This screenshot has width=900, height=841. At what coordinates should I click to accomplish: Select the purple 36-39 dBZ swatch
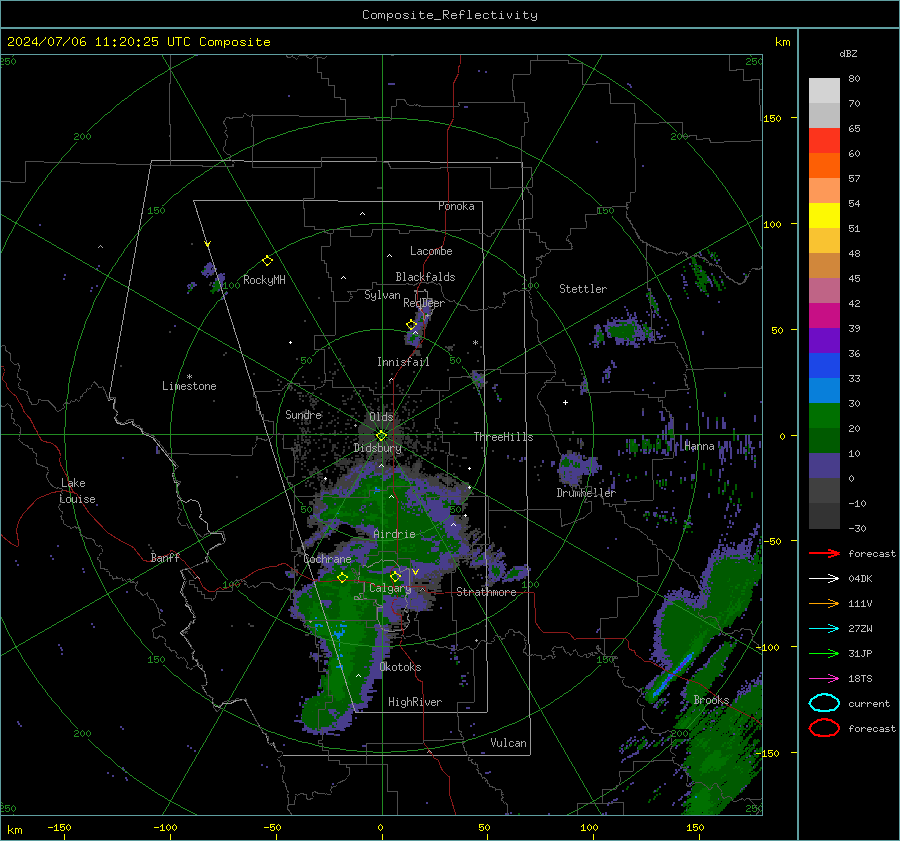[824, 341]
